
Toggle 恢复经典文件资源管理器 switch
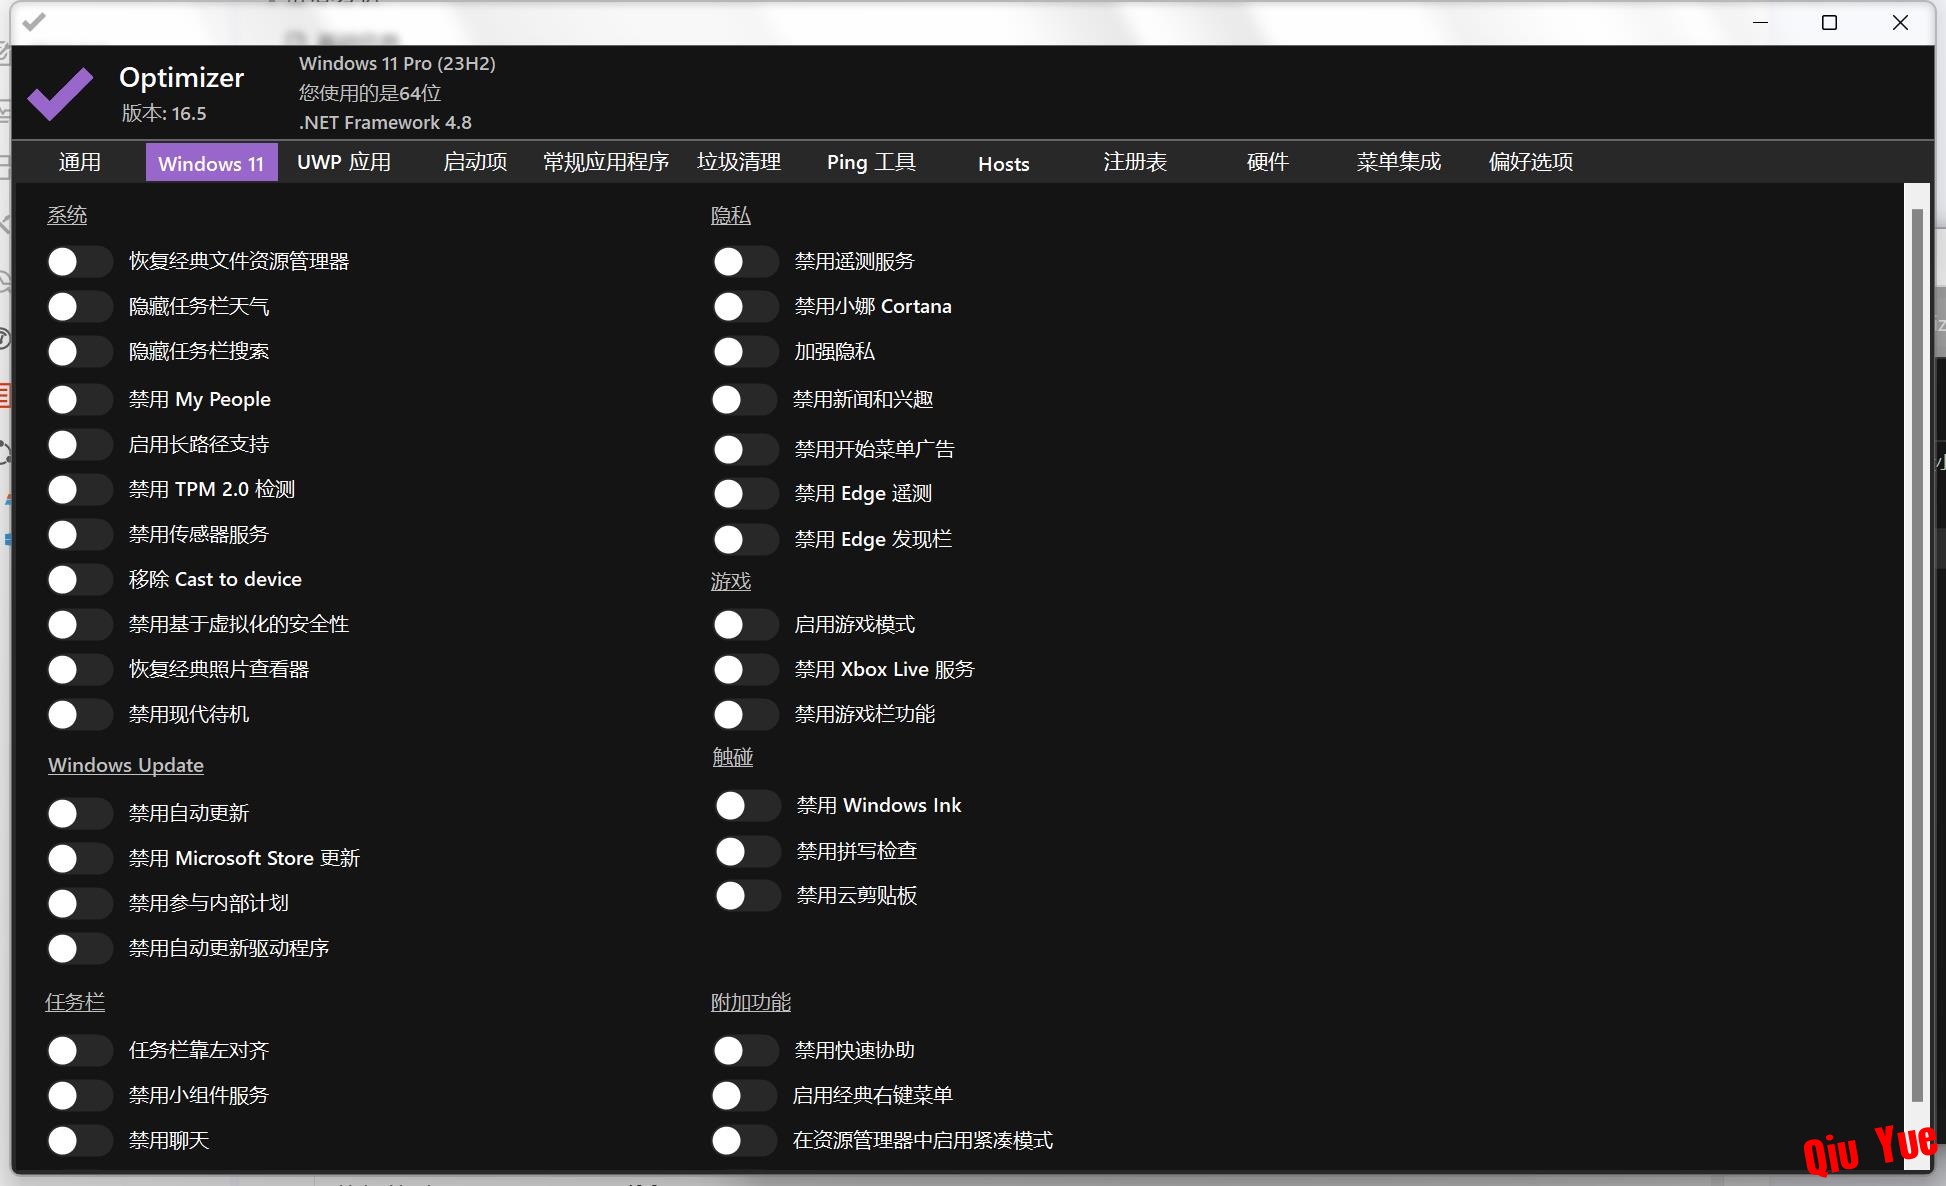click(x=79, y=262)
